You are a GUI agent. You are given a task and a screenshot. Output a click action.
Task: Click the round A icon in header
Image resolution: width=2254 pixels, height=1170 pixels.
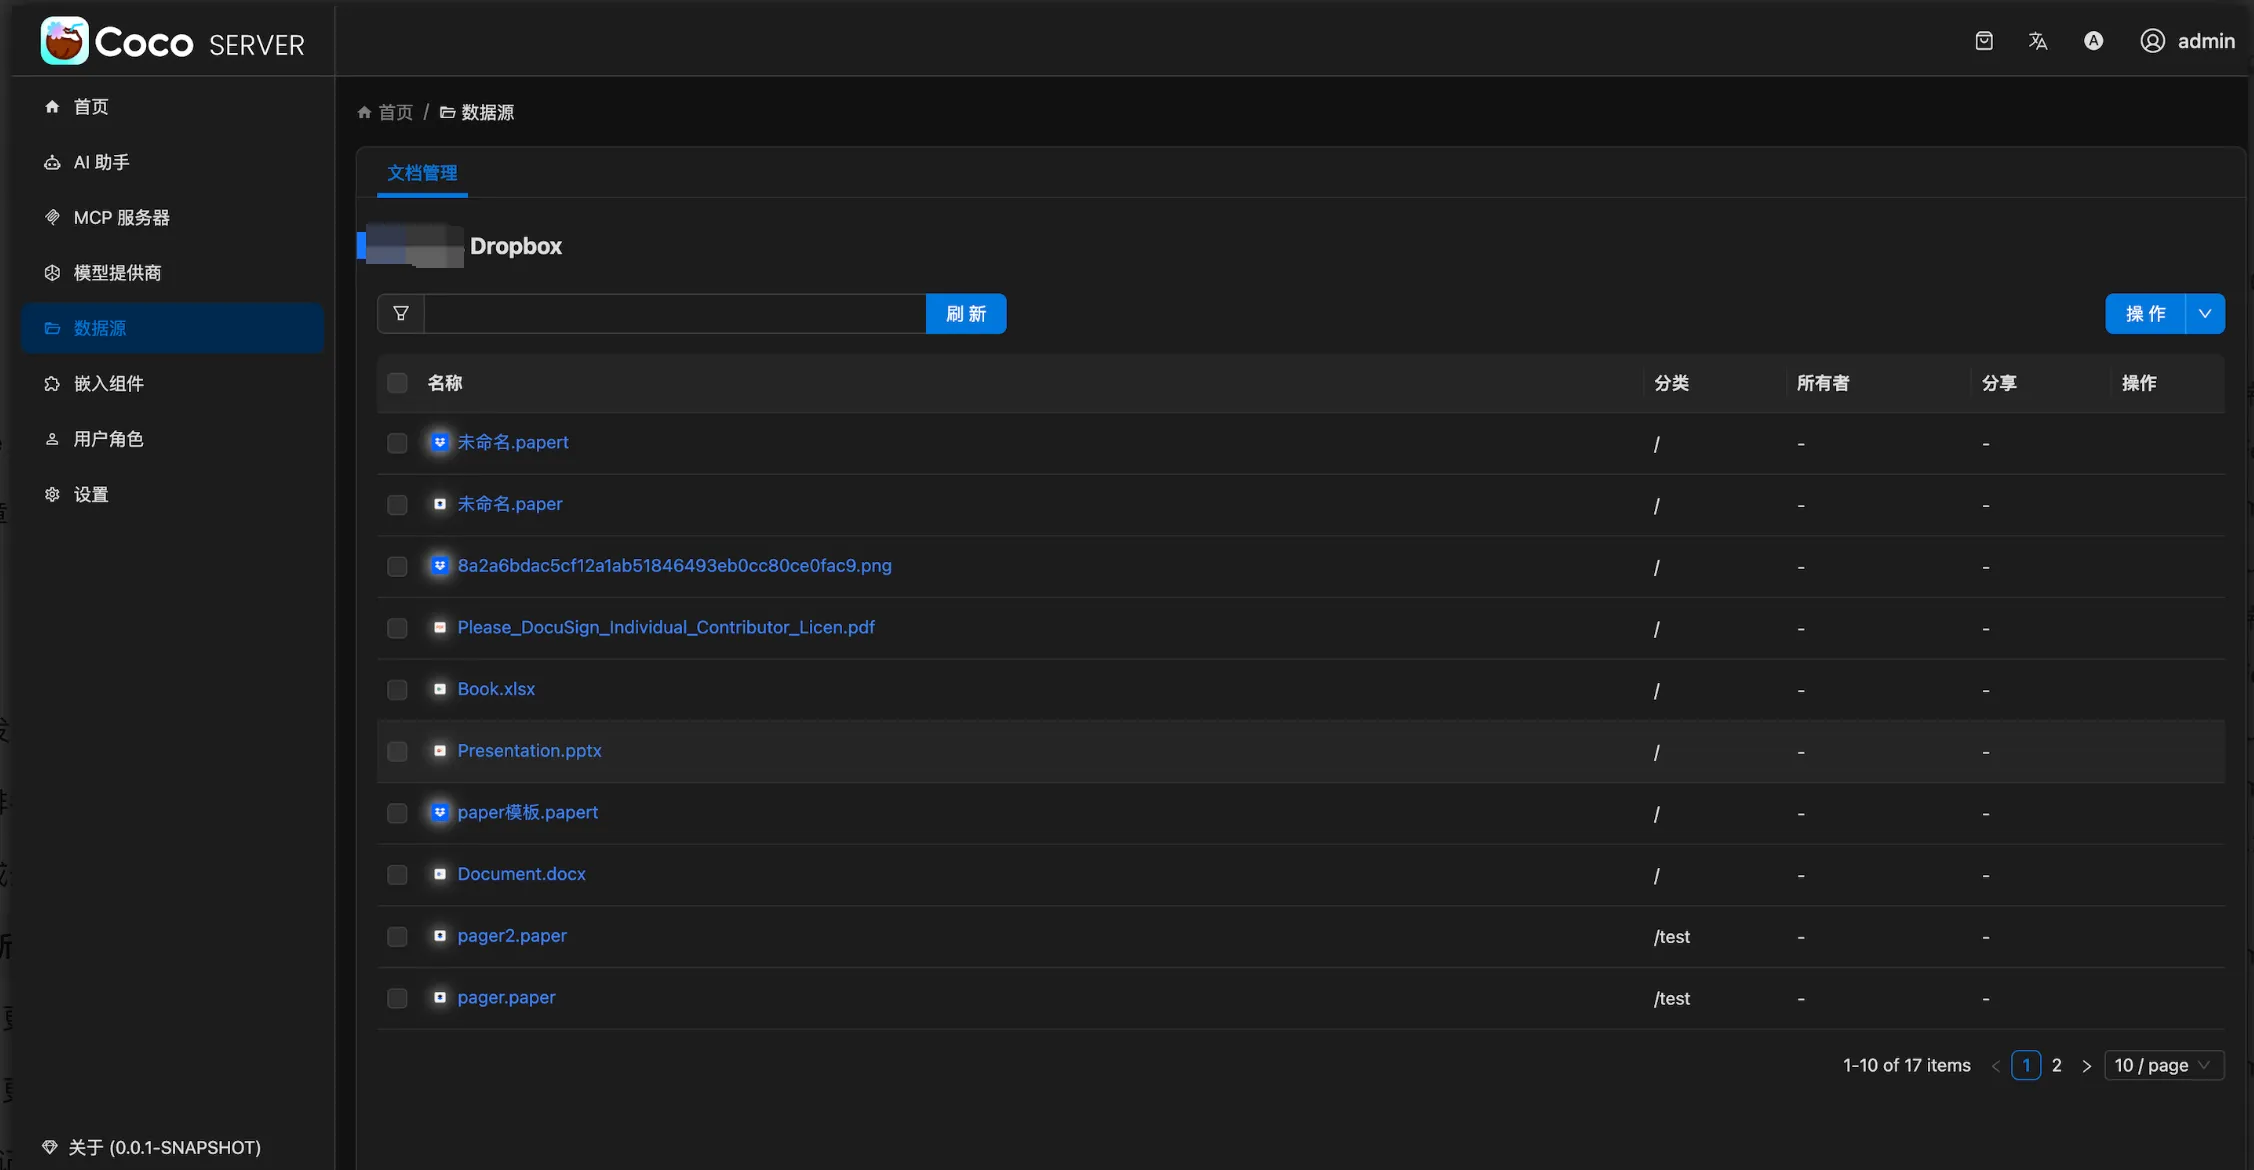point(2093,41)
